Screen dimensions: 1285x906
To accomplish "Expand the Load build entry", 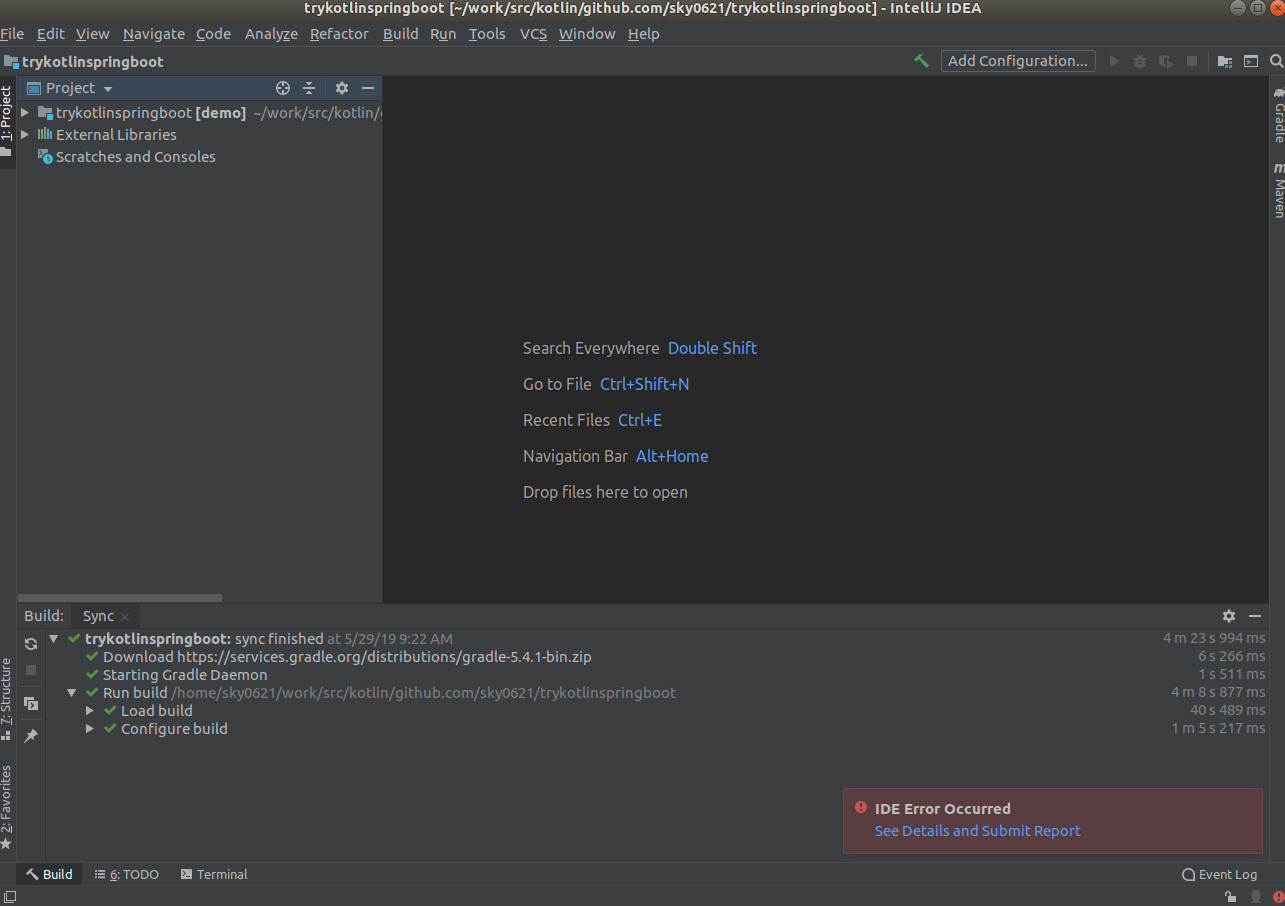I will point(89,710).
